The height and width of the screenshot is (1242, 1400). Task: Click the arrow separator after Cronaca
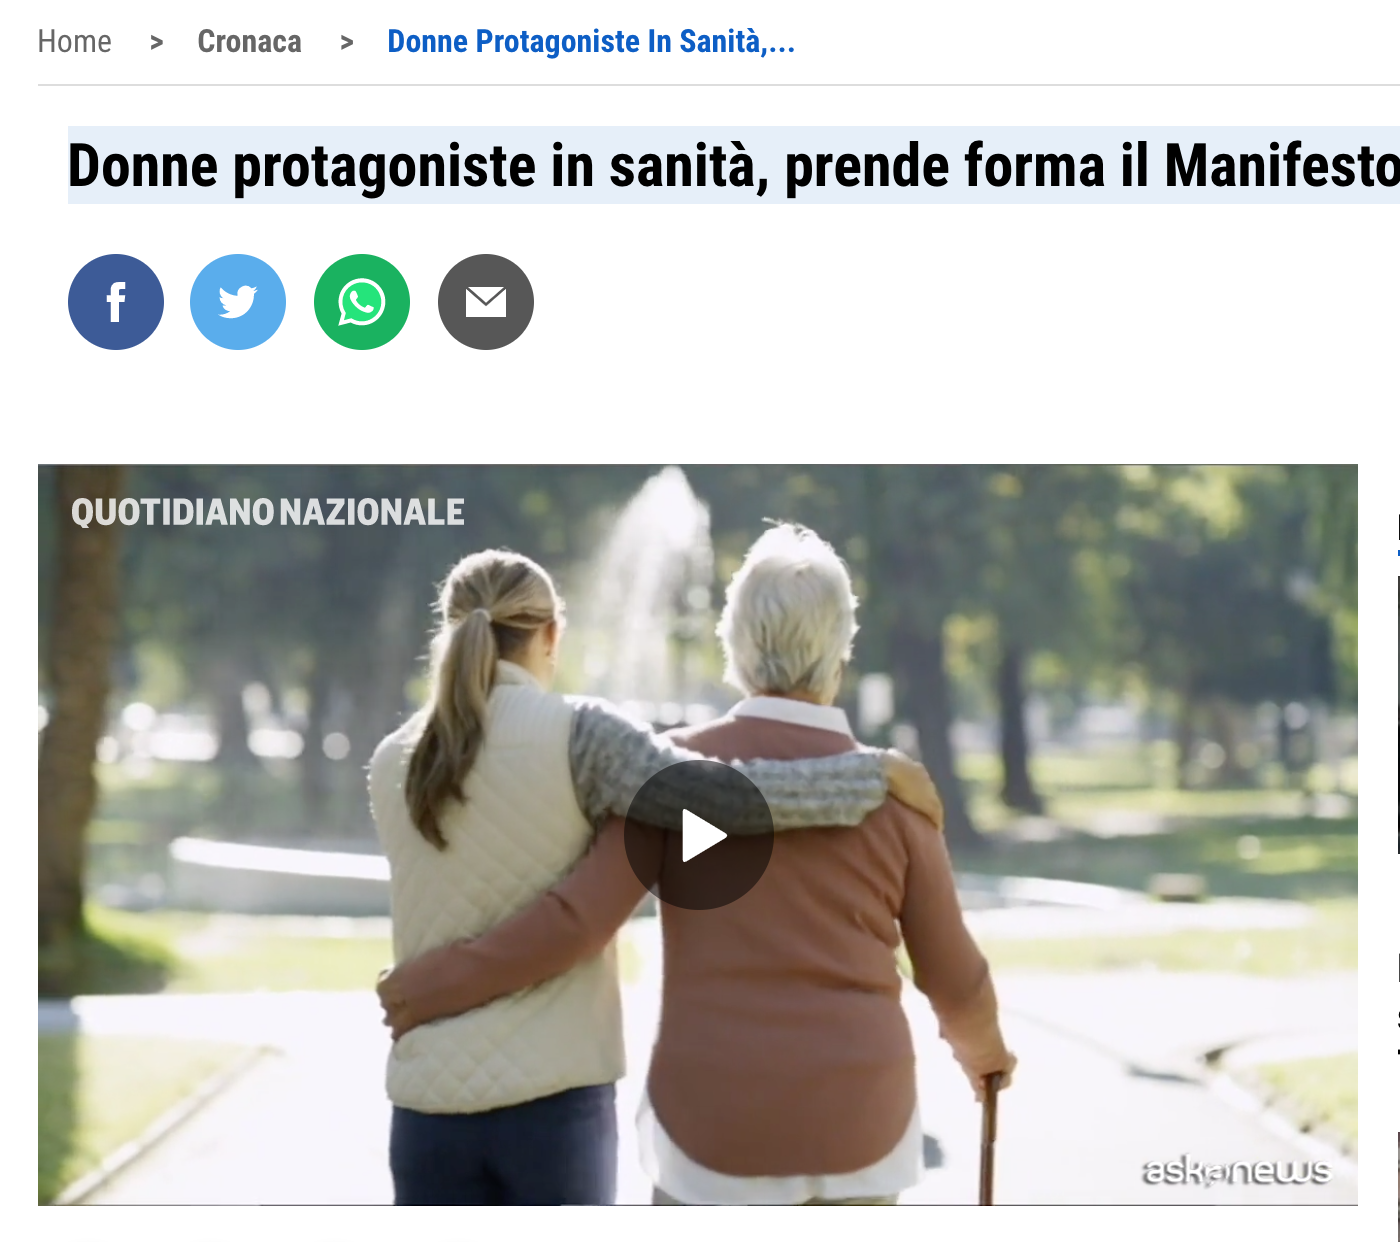click(x=347, y=42)
